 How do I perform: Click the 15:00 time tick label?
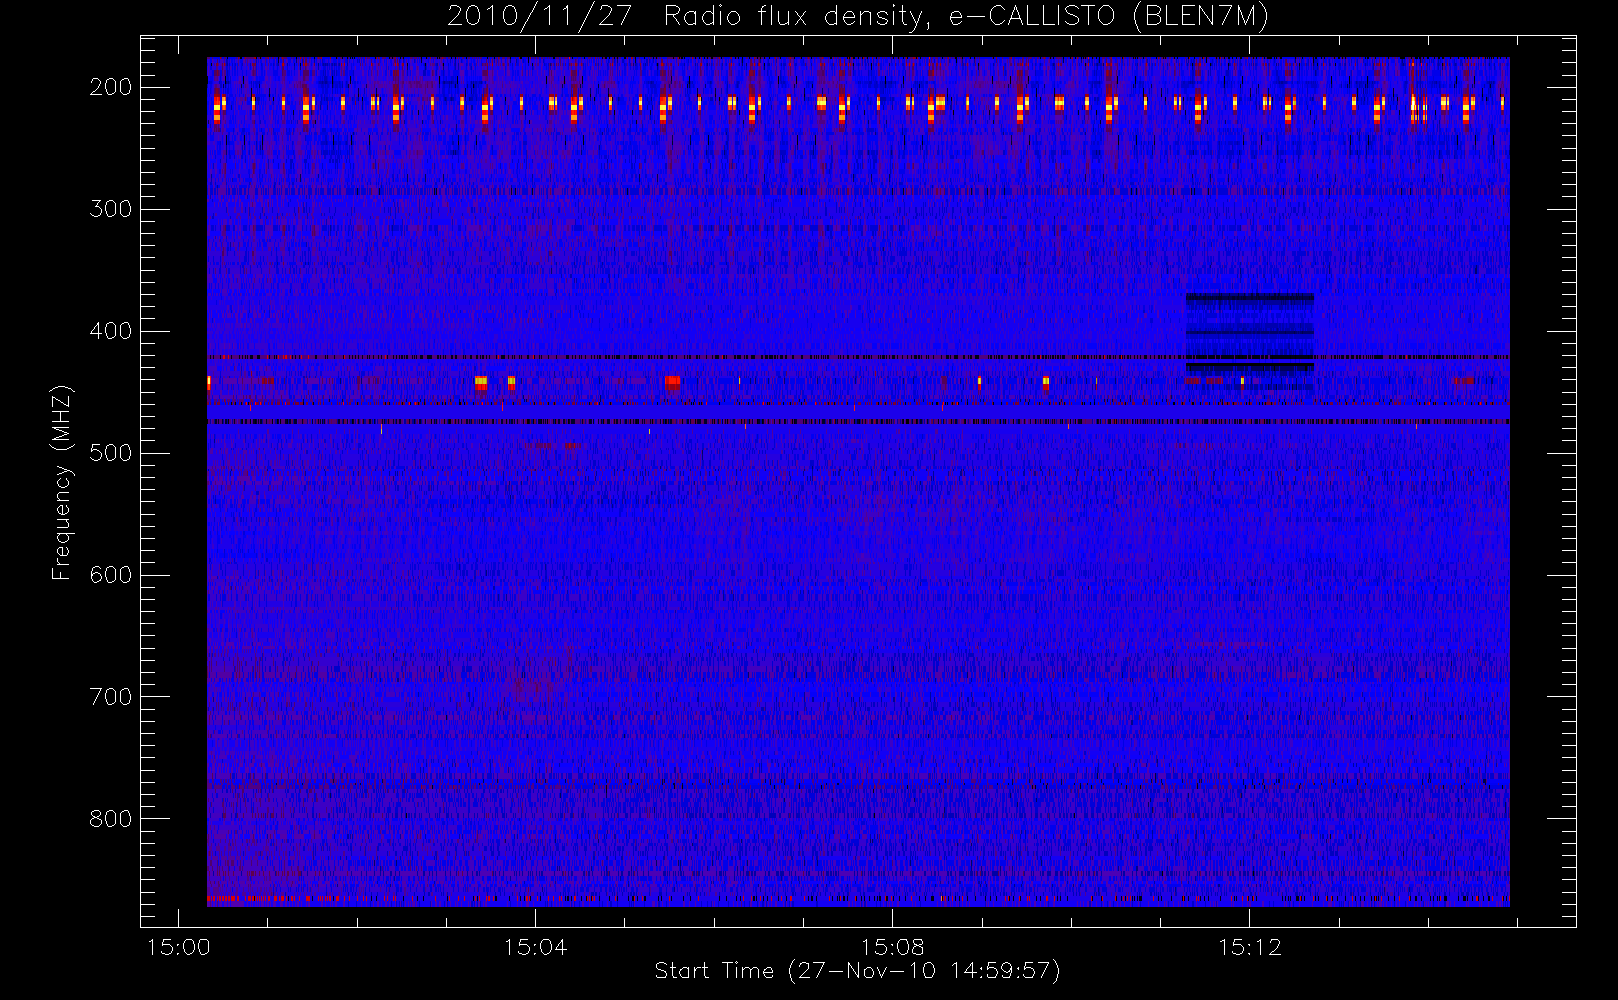pos(178,947)
